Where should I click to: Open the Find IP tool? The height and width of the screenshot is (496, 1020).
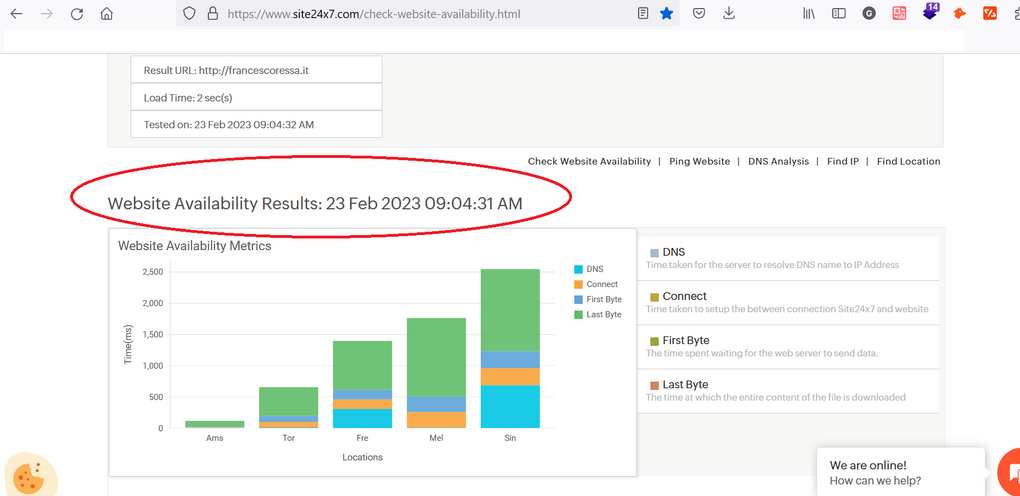coord(843,161)
